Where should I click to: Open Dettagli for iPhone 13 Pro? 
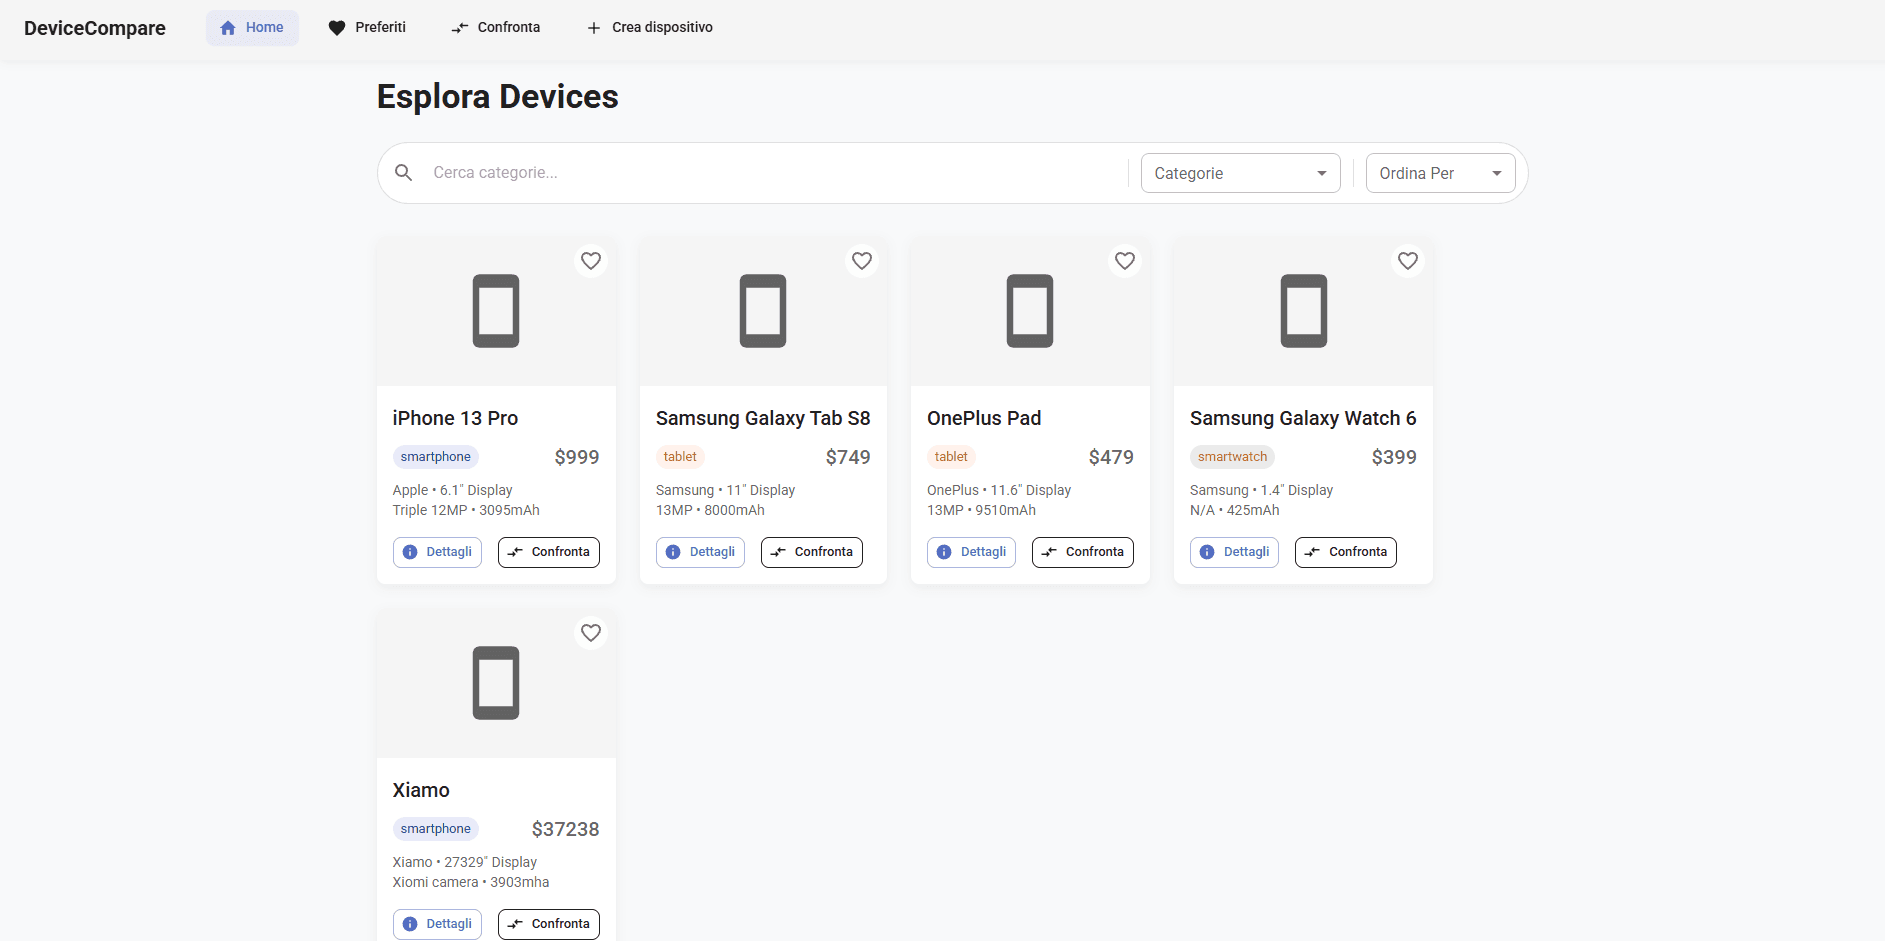pyautogui.click(x=437, y=552)
